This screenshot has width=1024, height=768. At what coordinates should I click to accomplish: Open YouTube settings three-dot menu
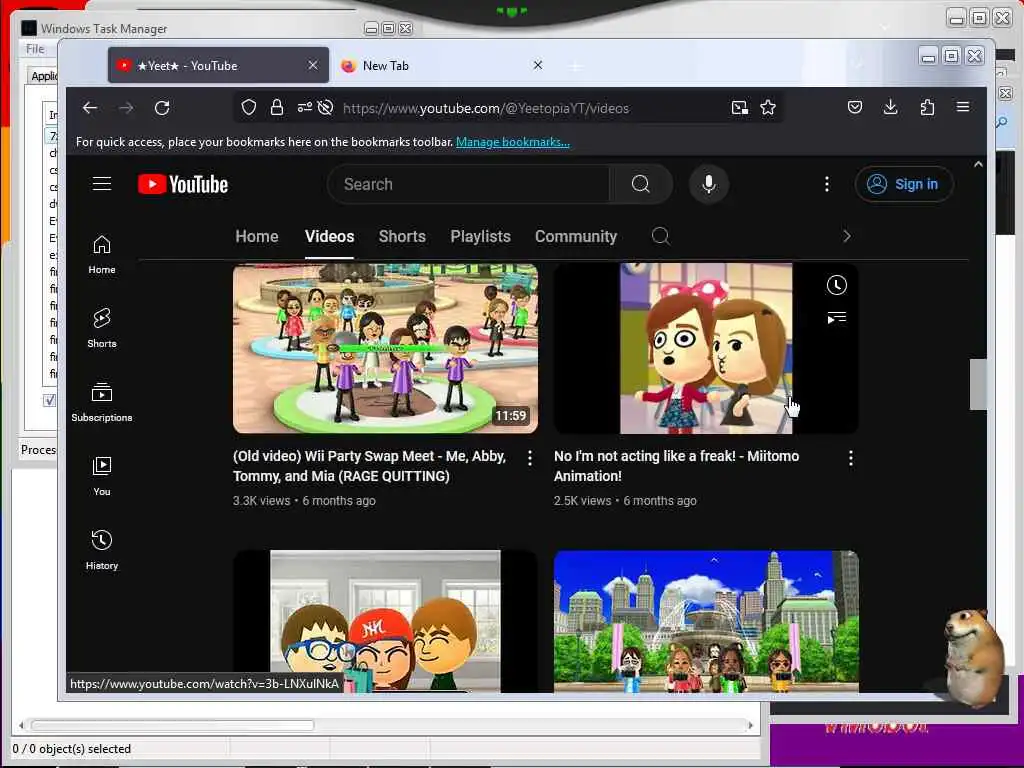(x=827, y=184)
